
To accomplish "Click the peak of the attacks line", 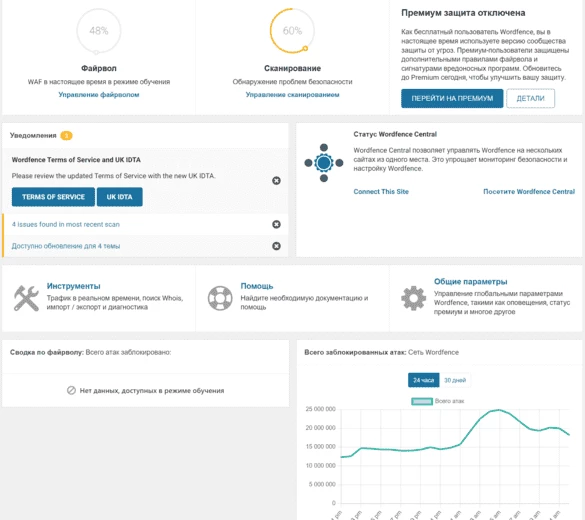I will coord(499,410).
